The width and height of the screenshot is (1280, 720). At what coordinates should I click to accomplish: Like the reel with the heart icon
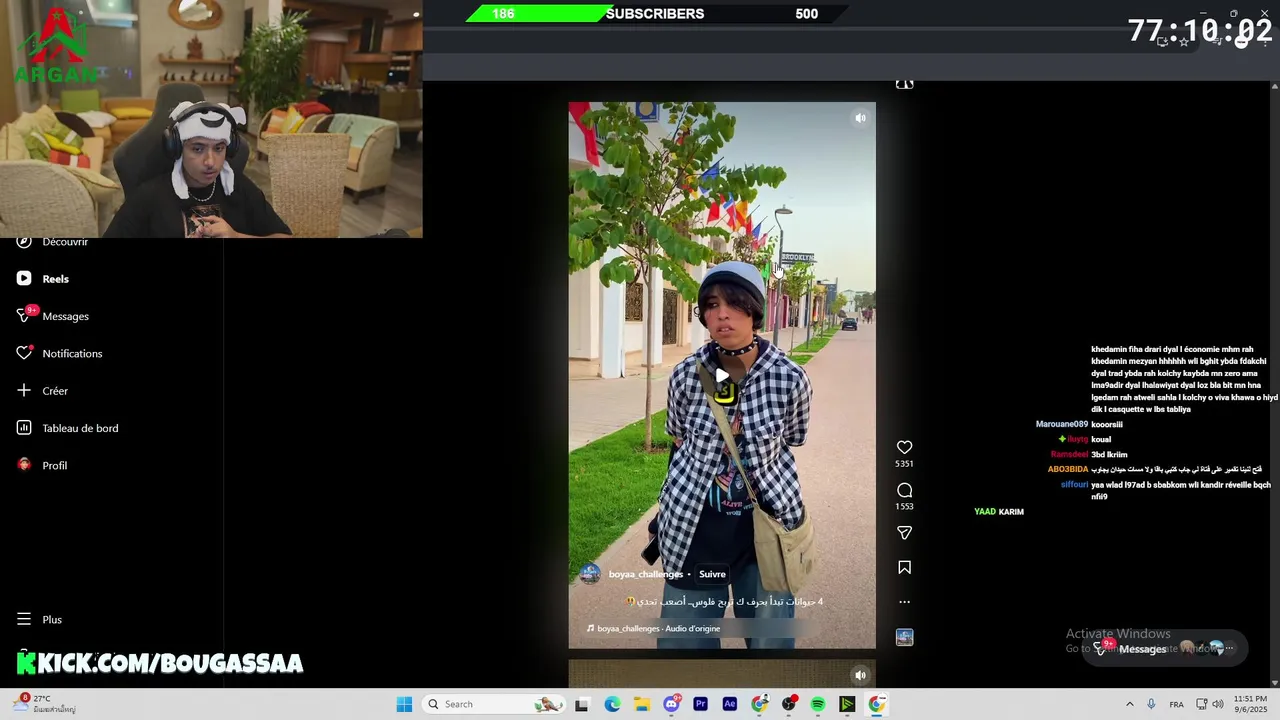(904, 447)
